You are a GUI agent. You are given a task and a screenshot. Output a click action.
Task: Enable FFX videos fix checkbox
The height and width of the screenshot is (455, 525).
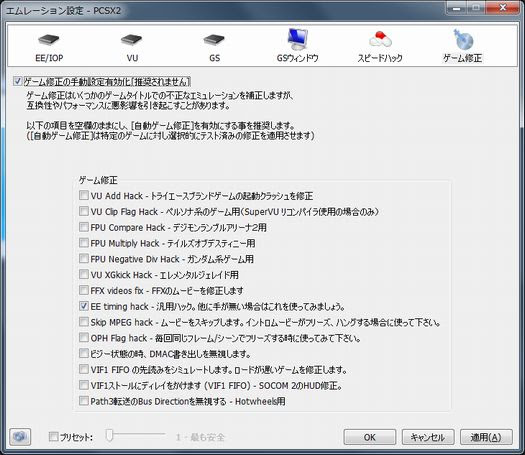[83, 290]
